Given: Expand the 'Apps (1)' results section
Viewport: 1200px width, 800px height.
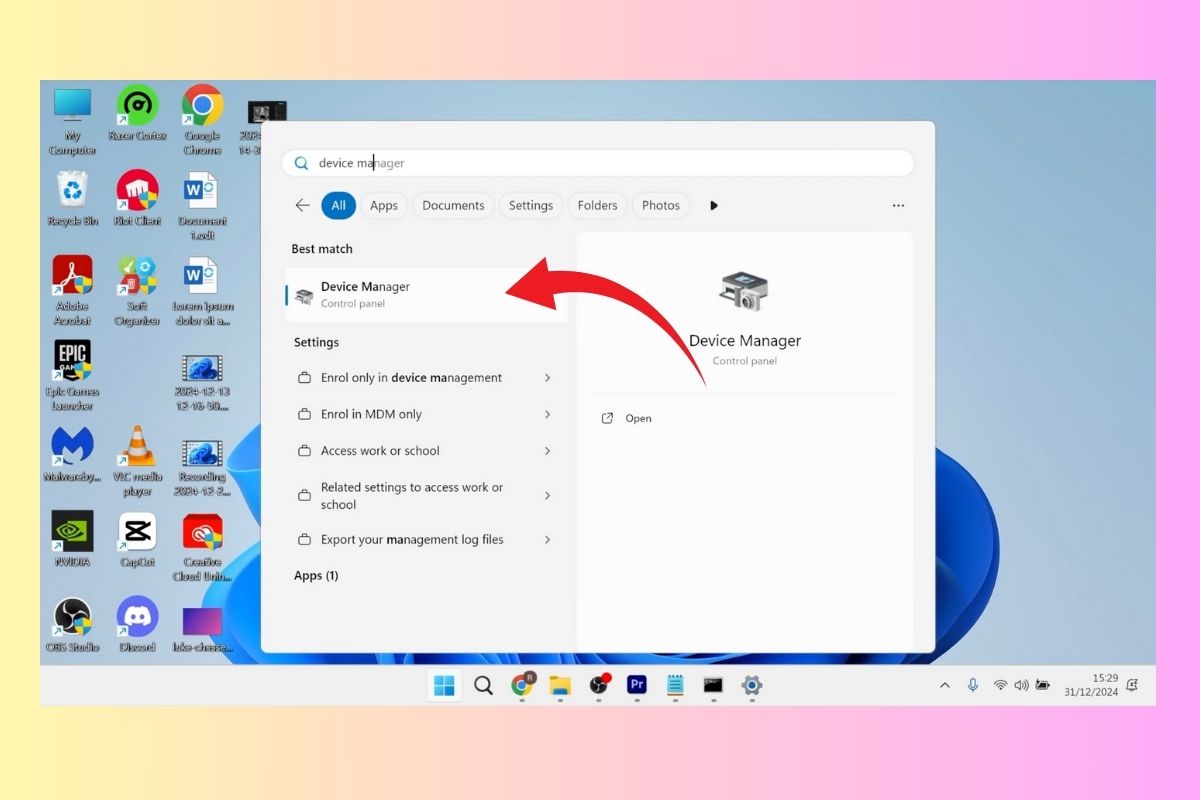Looking at the screenshot, I should (316, 576).
